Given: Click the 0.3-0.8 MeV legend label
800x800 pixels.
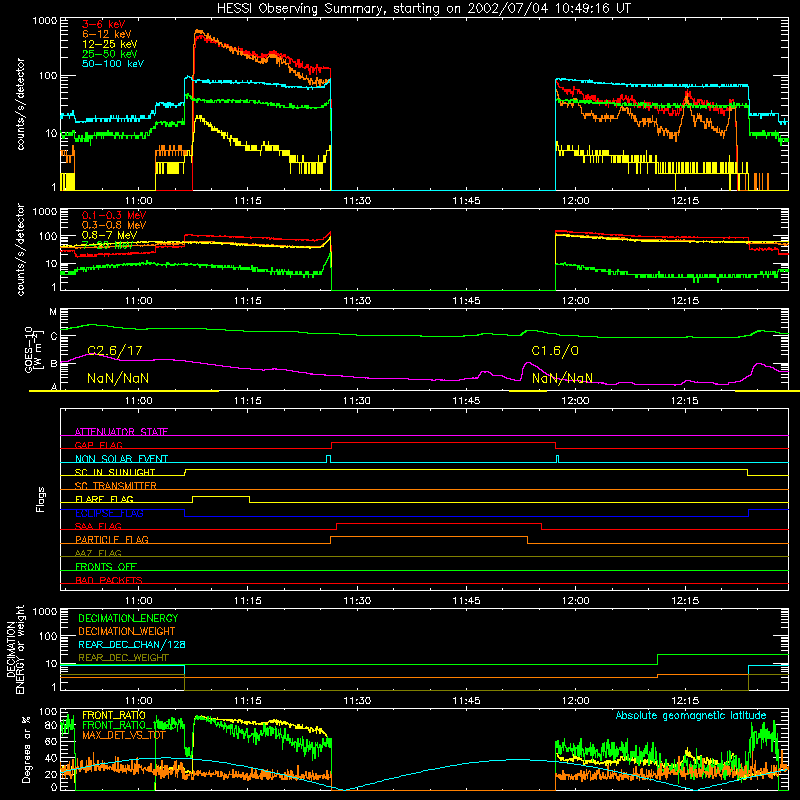Looking at the screenshot, I should (114, 225).
